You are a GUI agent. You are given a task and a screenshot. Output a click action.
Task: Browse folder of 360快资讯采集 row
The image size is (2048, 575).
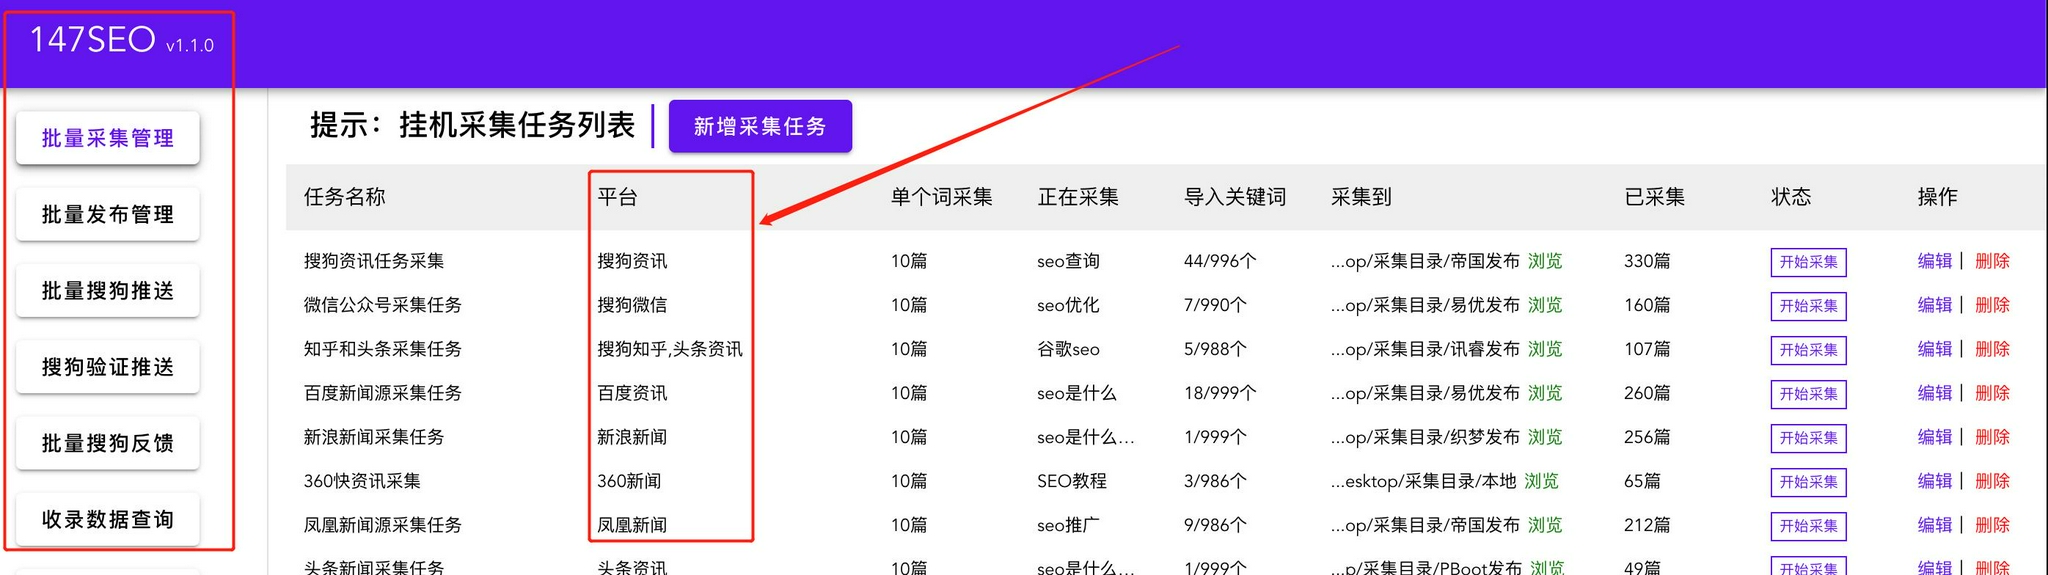click(1541, 481)
